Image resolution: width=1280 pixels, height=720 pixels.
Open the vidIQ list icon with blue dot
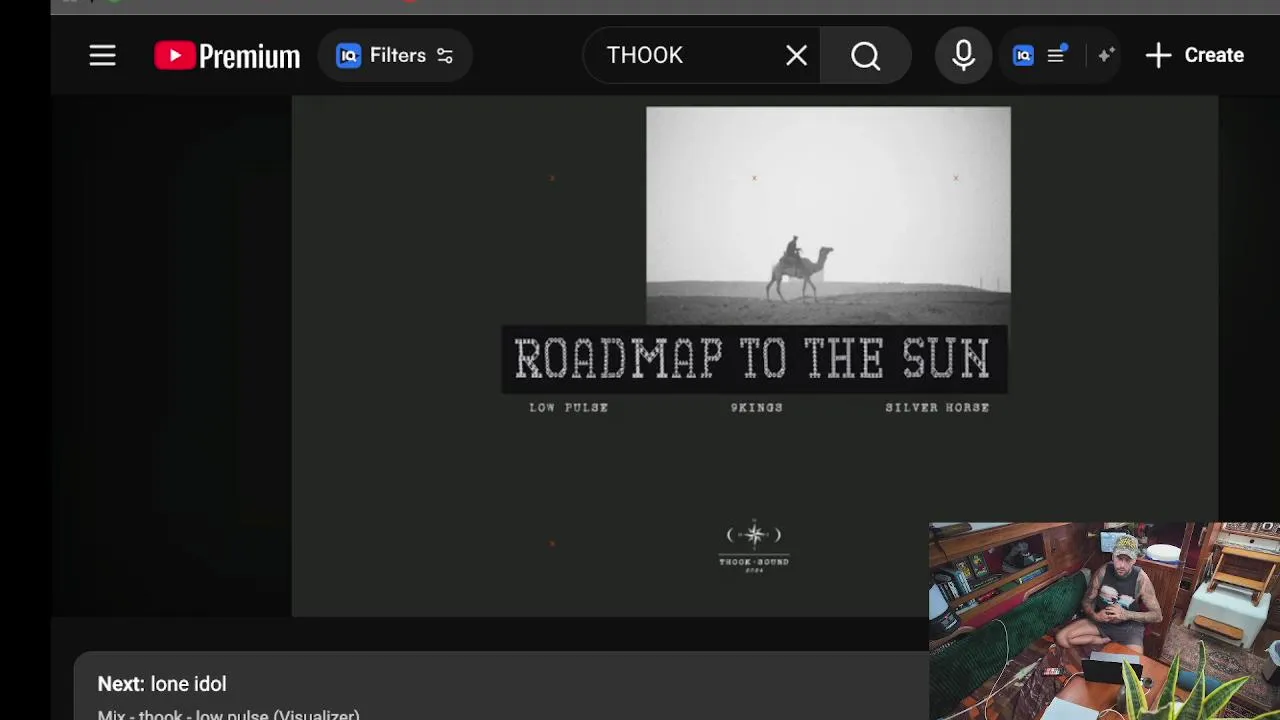pyautogui.click(x=1056, y=55)
